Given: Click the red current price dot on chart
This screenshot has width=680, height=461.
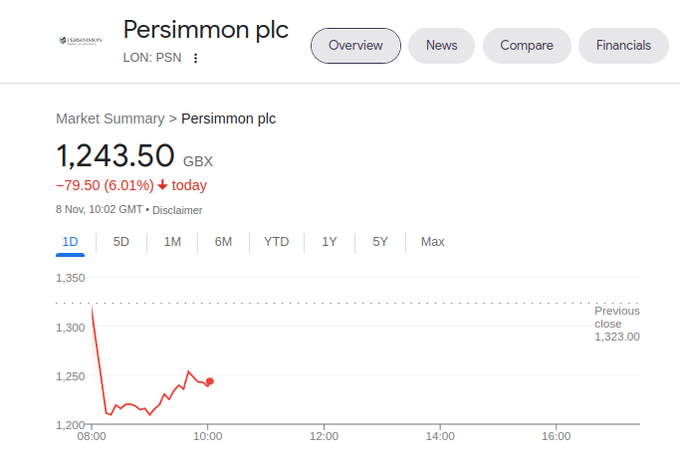Looking at the screenshot, I should point(209,381).
